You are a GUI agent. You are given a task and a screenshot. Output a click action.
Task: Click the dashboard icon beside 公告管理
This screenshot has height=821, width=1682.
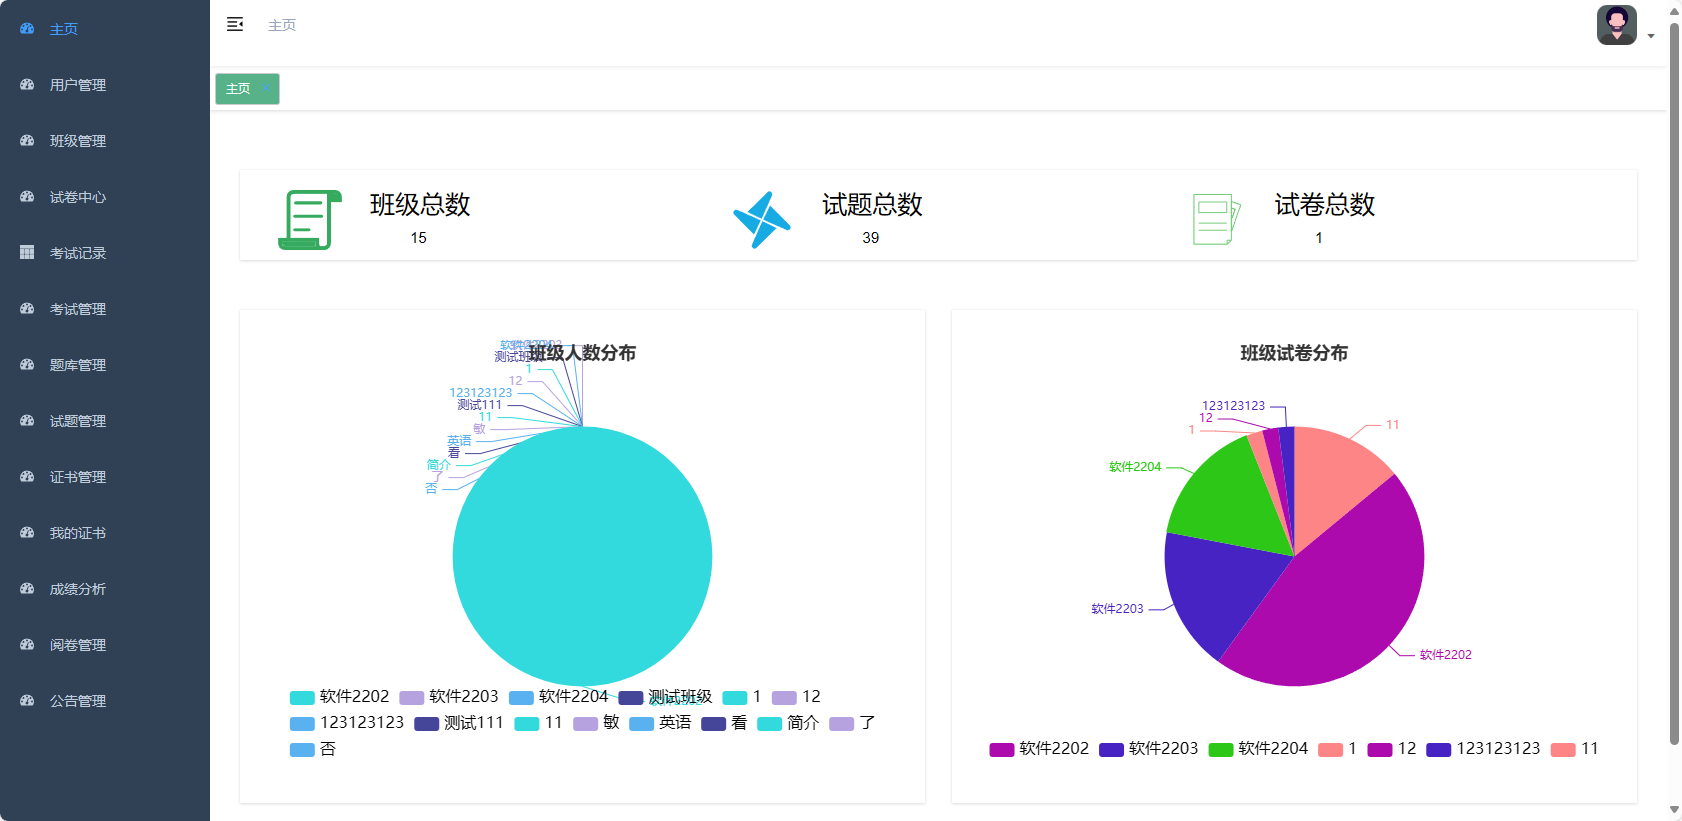pyautogui.click(x=27, y=701)
